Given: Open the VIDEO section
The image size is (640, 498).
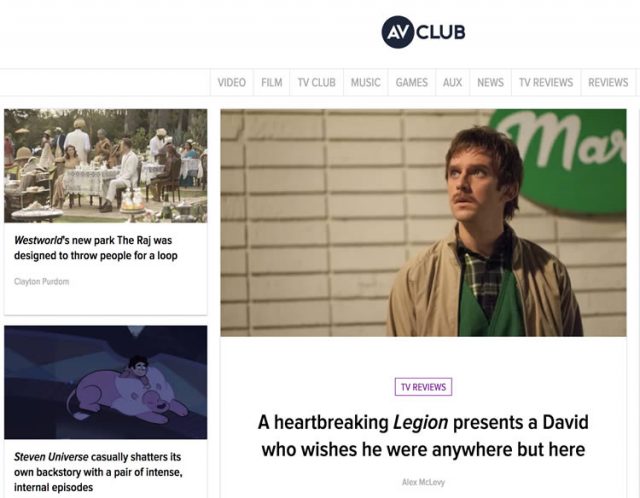Looking at the screenshot, I should point(231,82).
